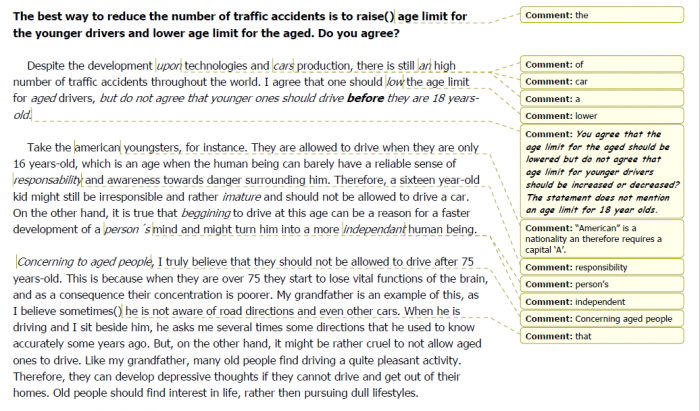Click the marked word "american" in the text
The height and width of the screenshot is (411, 700).
click(x=97, y=146)
